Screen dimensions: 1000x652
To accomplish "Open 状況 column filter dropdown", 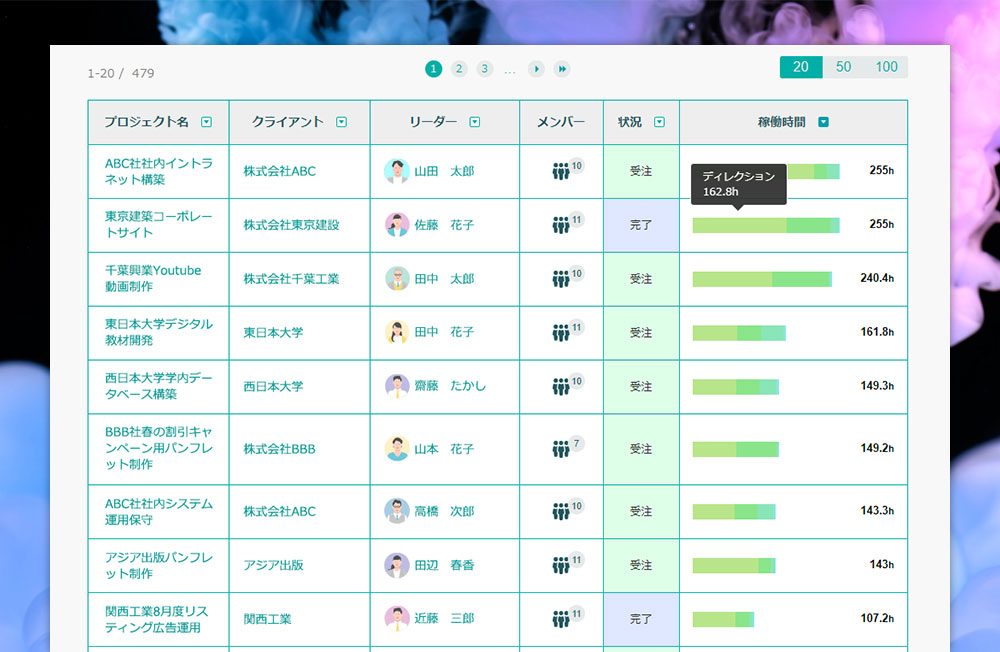I will pyautogui.click(x=659, y=122).
